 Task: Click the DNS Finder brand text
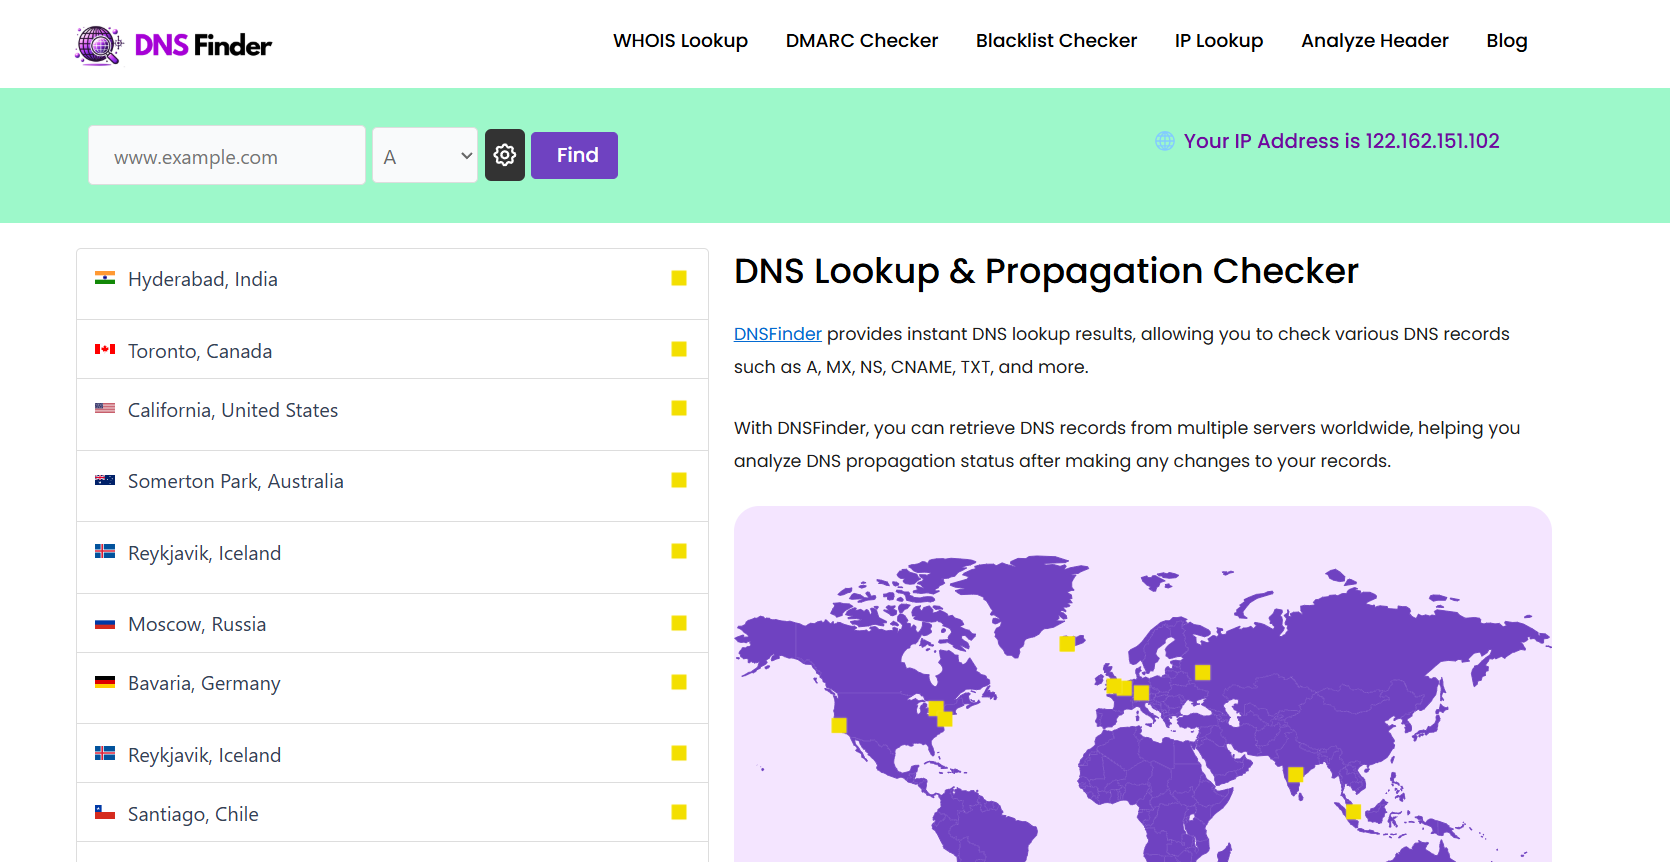(x=203, y=45)
